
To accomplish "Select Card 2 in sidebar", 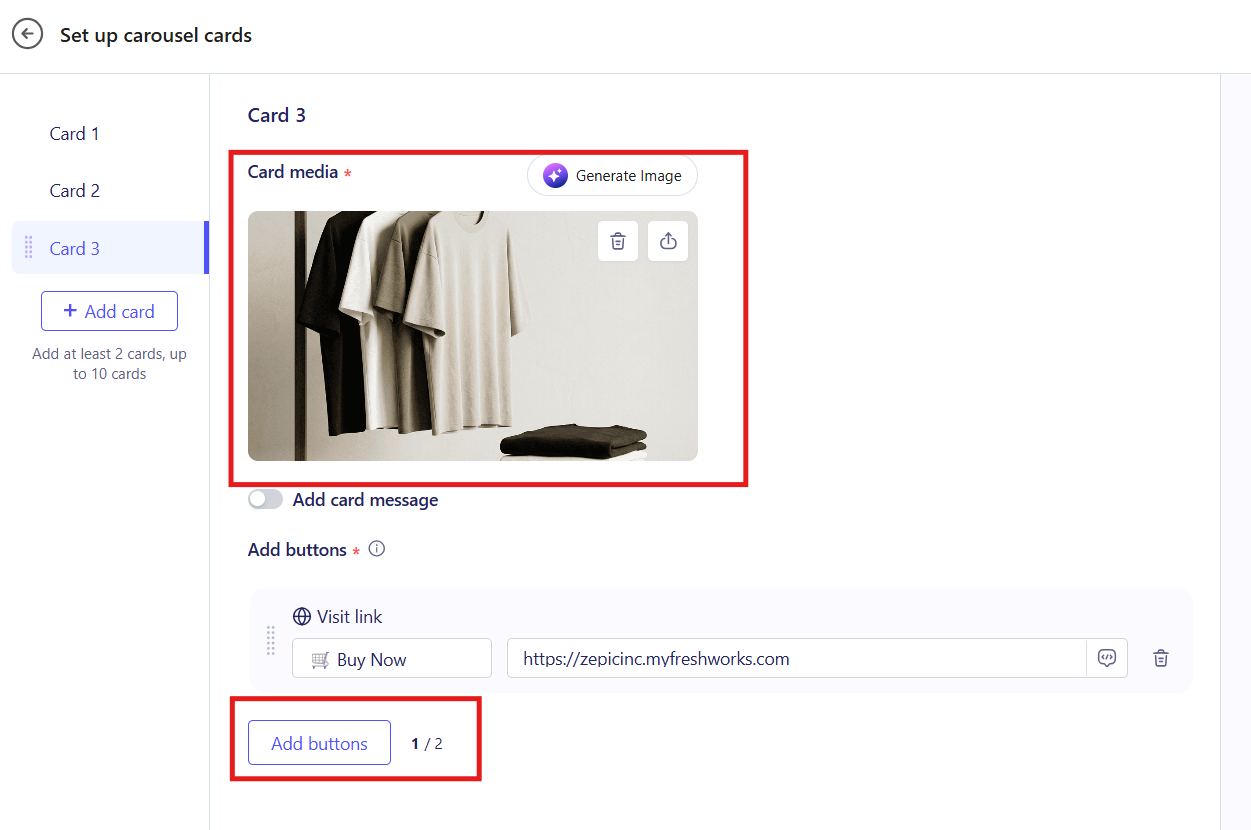I will [75, 191].
